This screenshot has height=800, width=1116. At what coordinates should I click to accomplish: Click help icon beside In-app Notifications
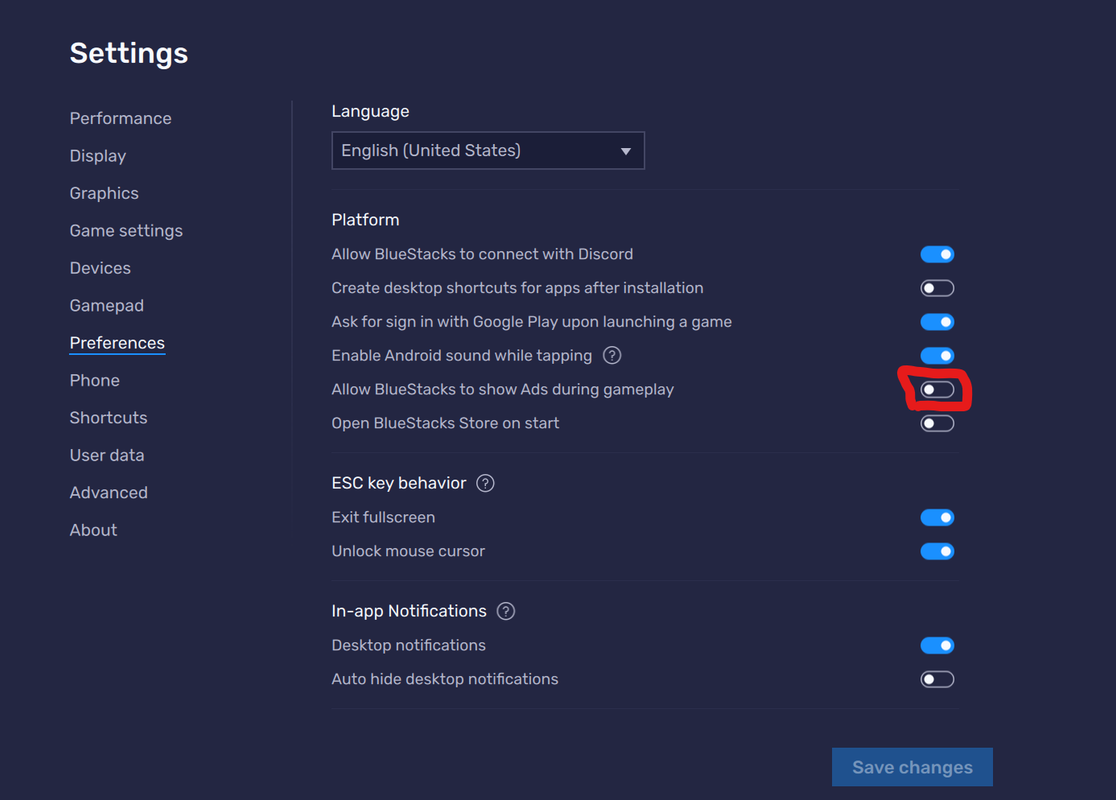(505, 611)
